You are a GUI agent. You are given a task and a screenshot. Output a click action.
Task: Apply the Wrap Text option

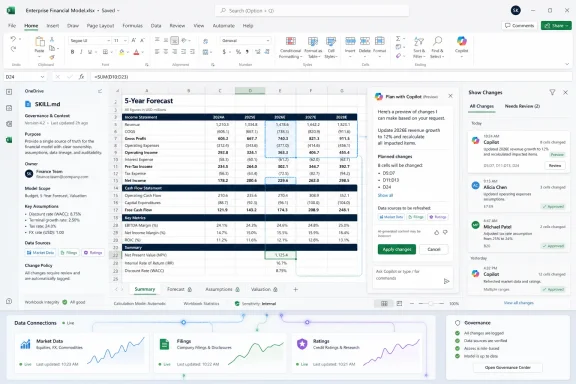click(x=205, y=41)
